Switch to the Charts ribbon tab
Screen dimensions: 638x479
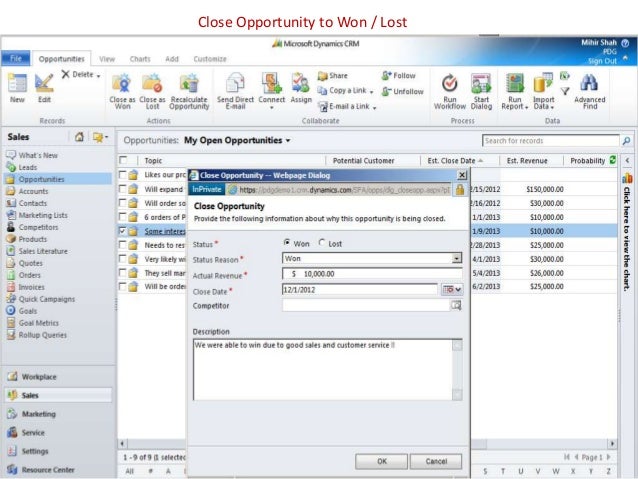click(x=140, y=59)
